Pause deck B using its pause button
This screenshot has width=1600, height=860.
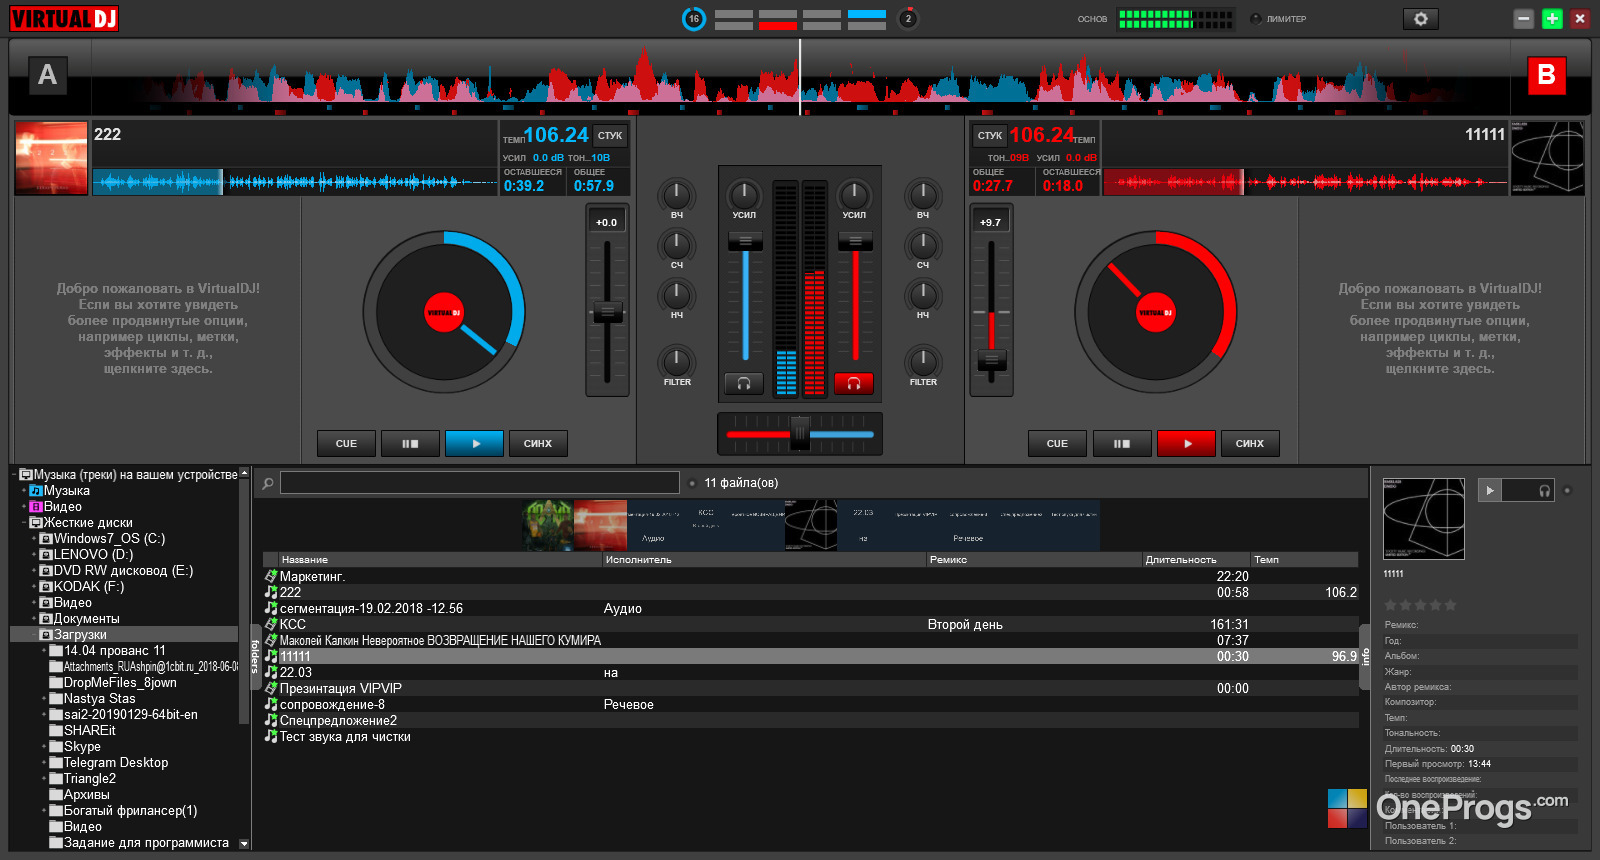click(x=1122, y=443)
